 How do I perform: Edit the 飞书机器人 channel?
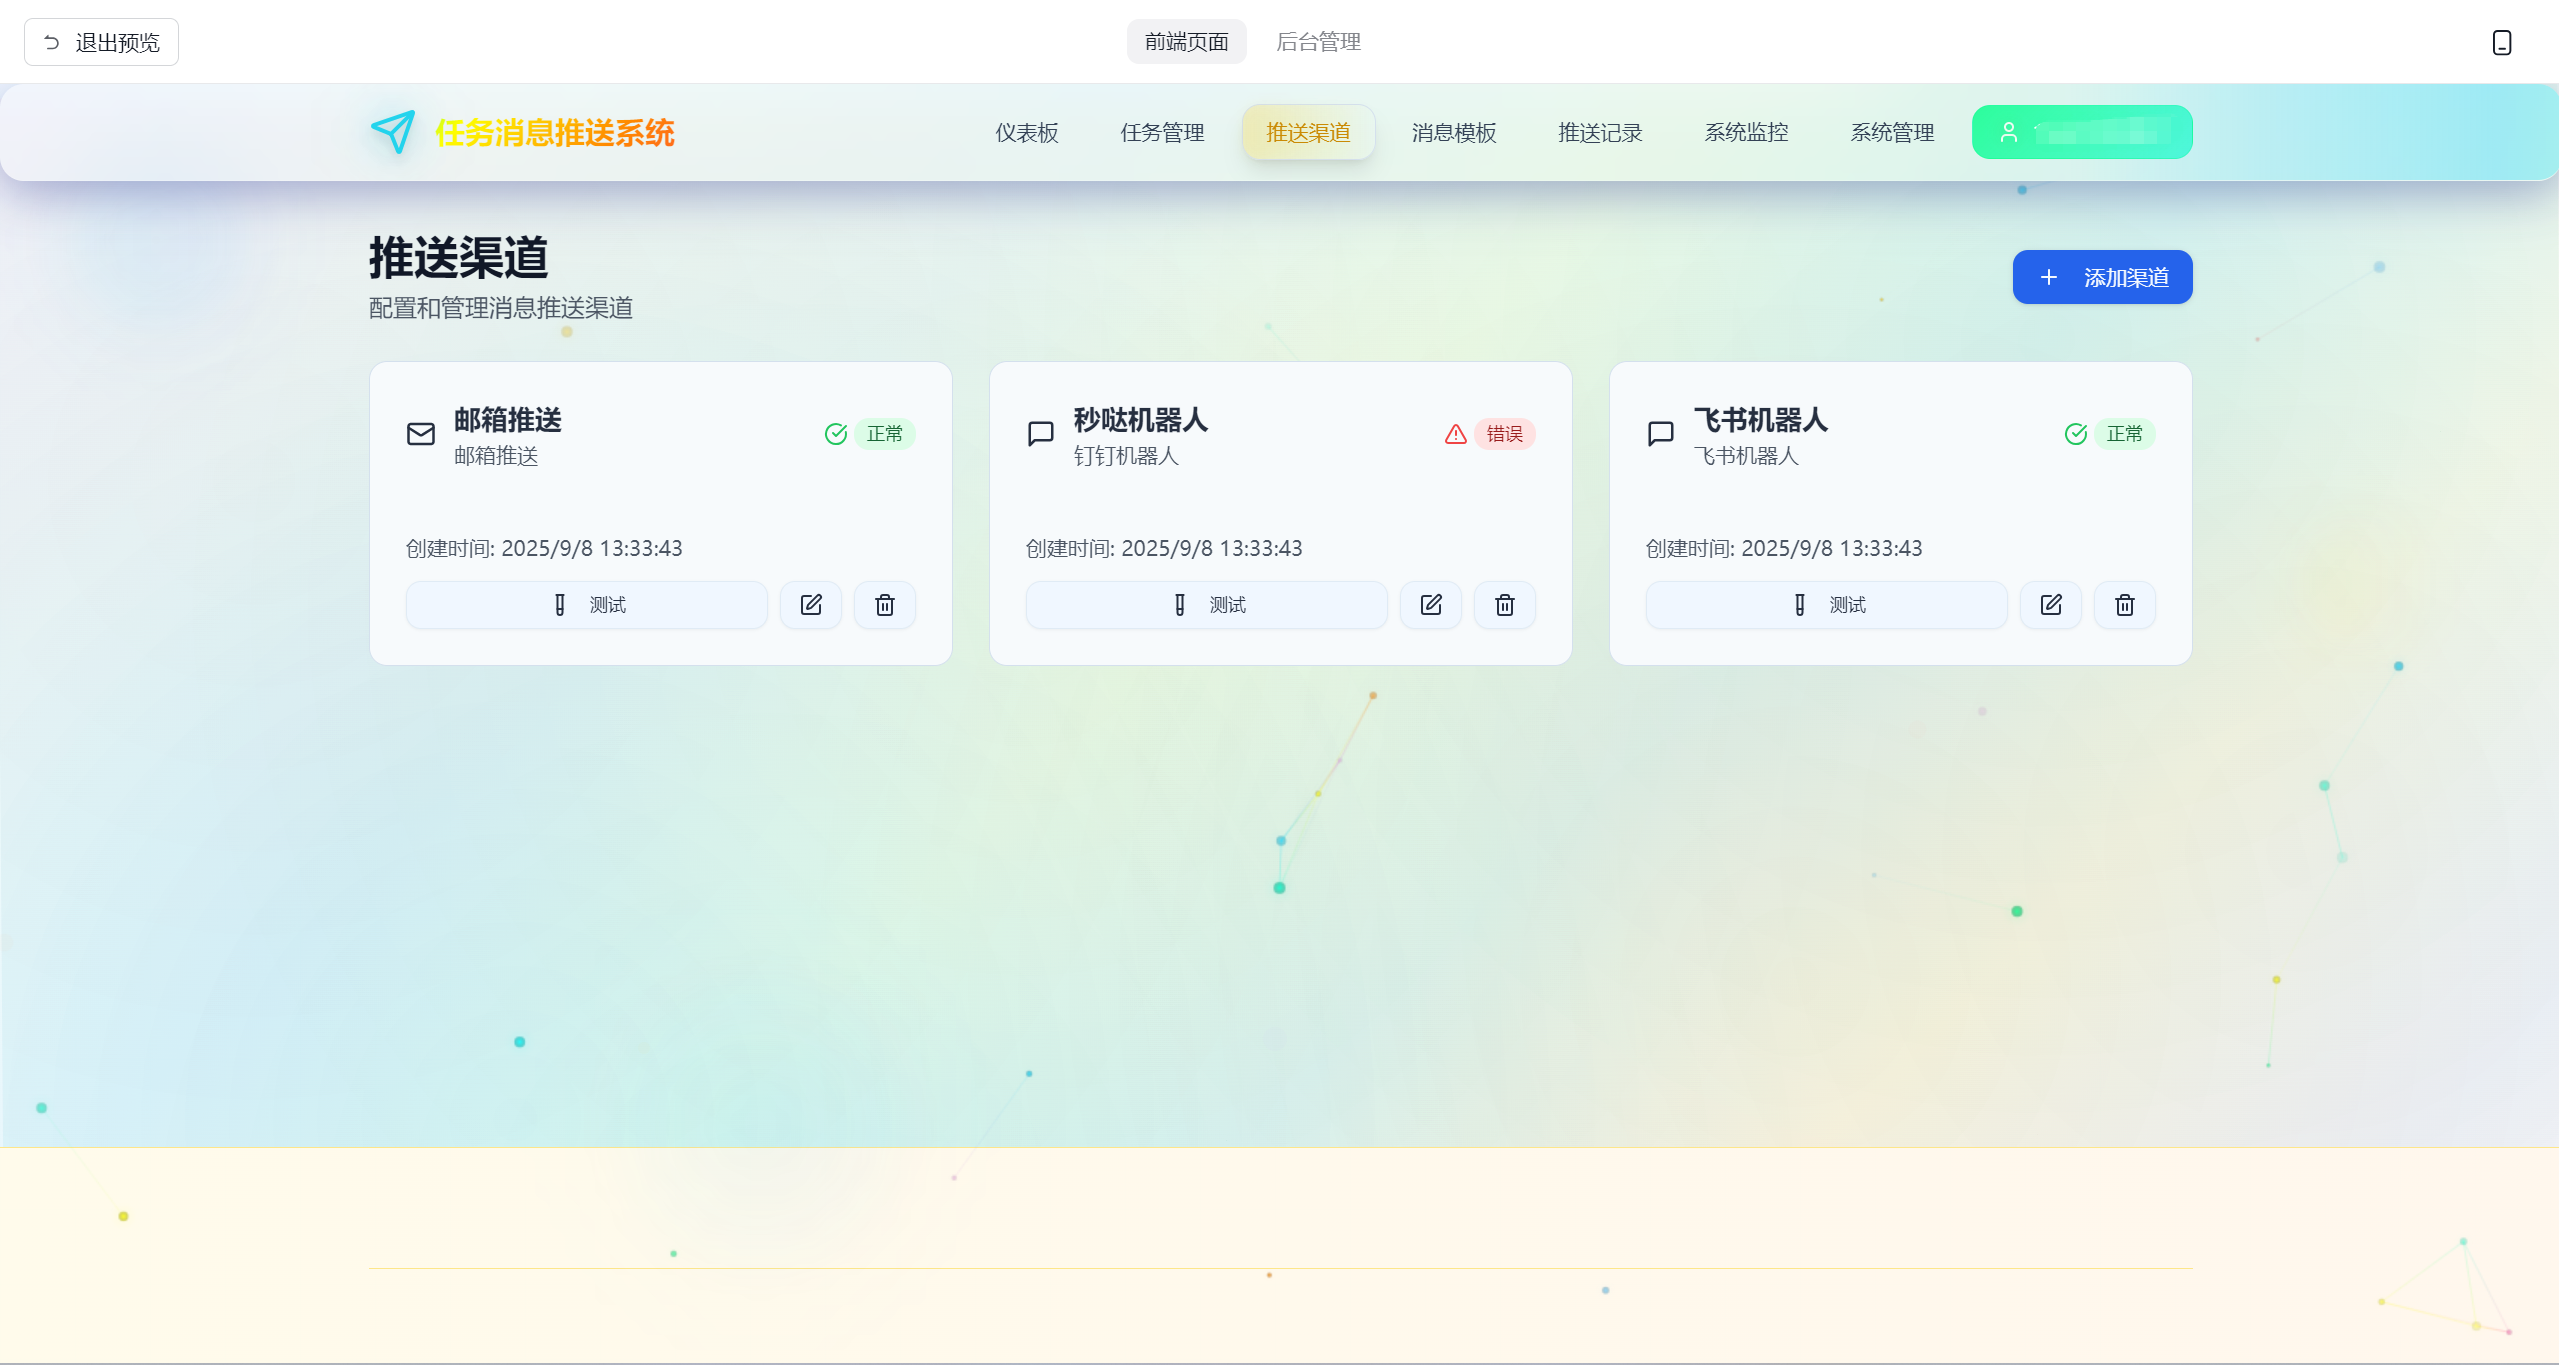click(x=2051, y=605)
